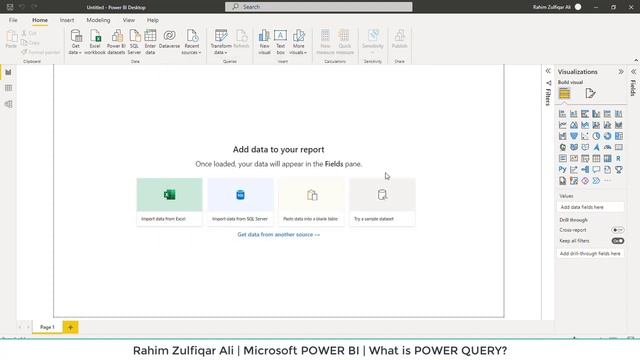Select the R script visual
The image size is (640, 360).
coord(619,158)
